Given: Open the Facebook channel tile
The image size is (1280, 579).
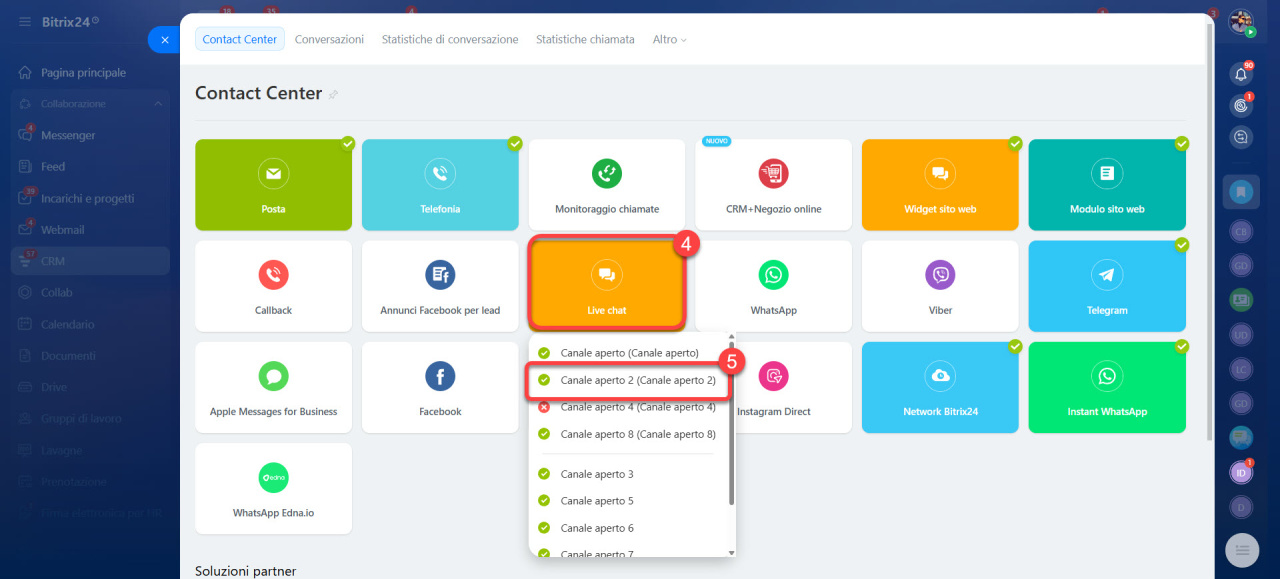Looking at the screenshot, I should pyautogui.click(x=440, y=388).
